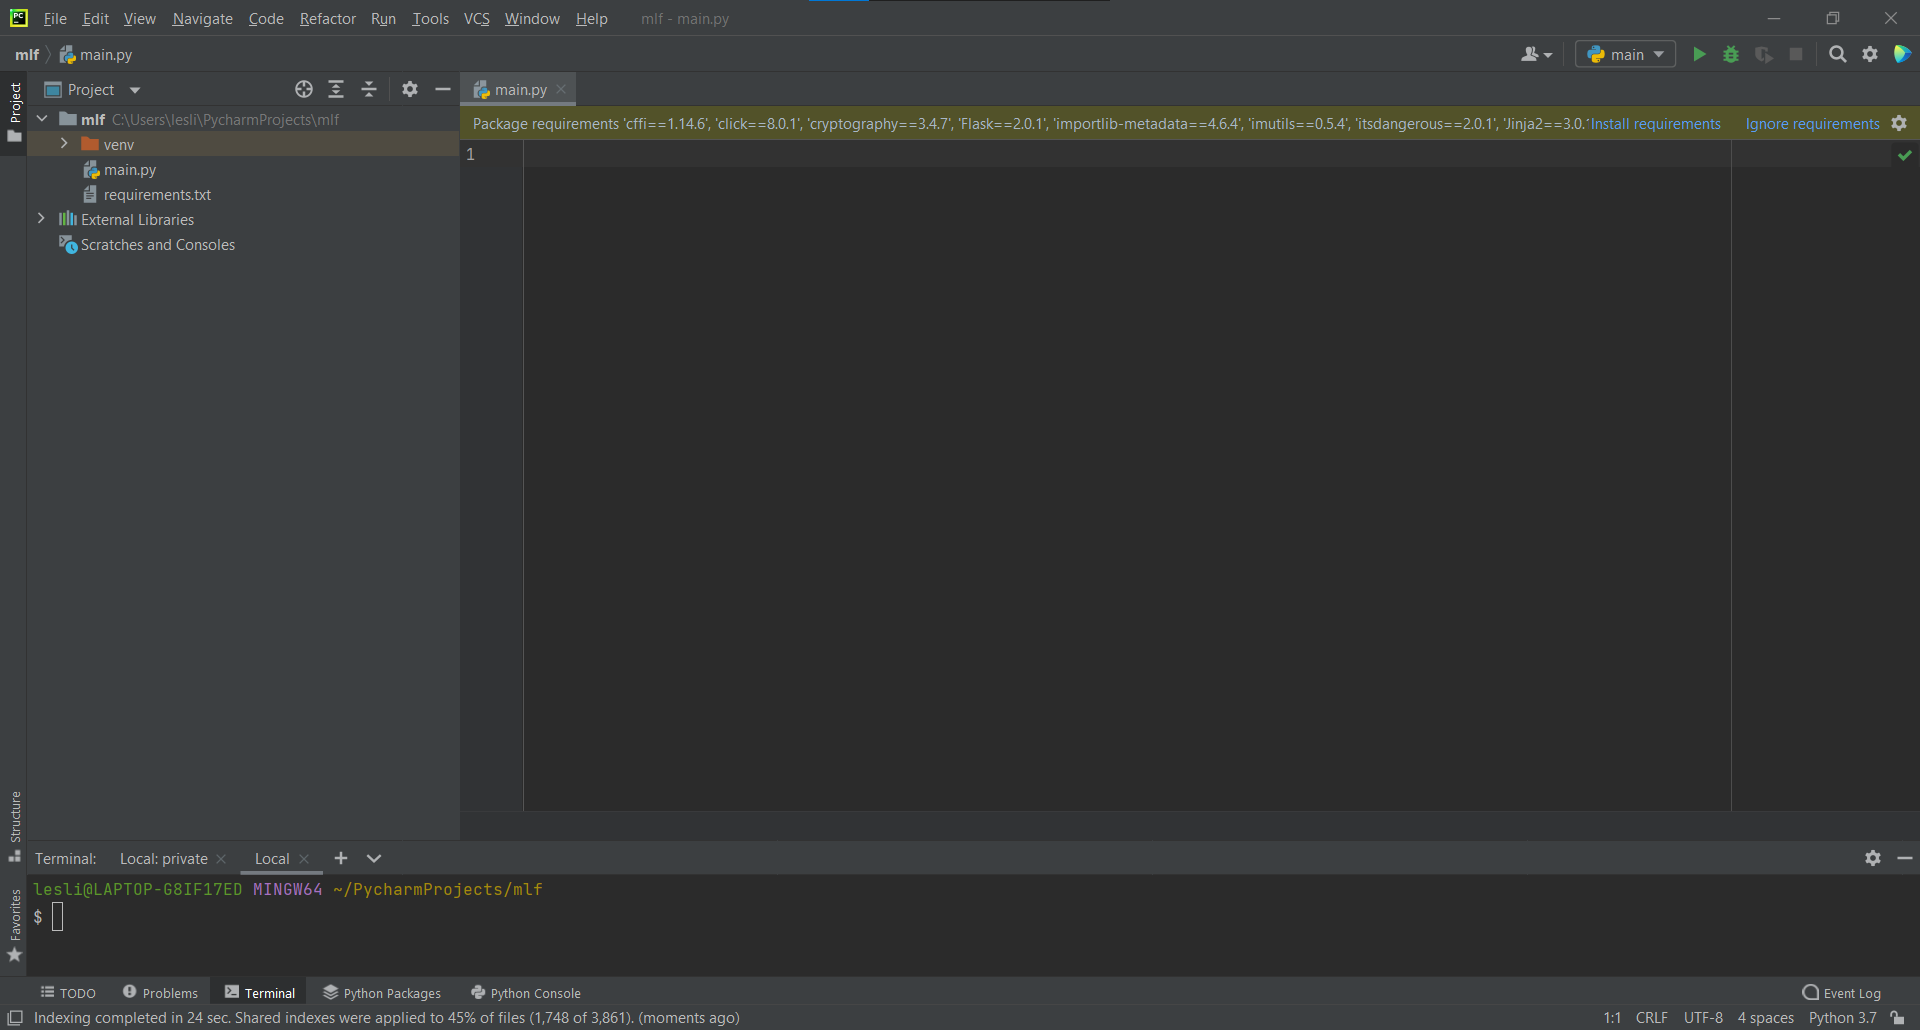
Task: Click the JetBrains Toolbox icon at the top right
Action: pos(1902,54)
